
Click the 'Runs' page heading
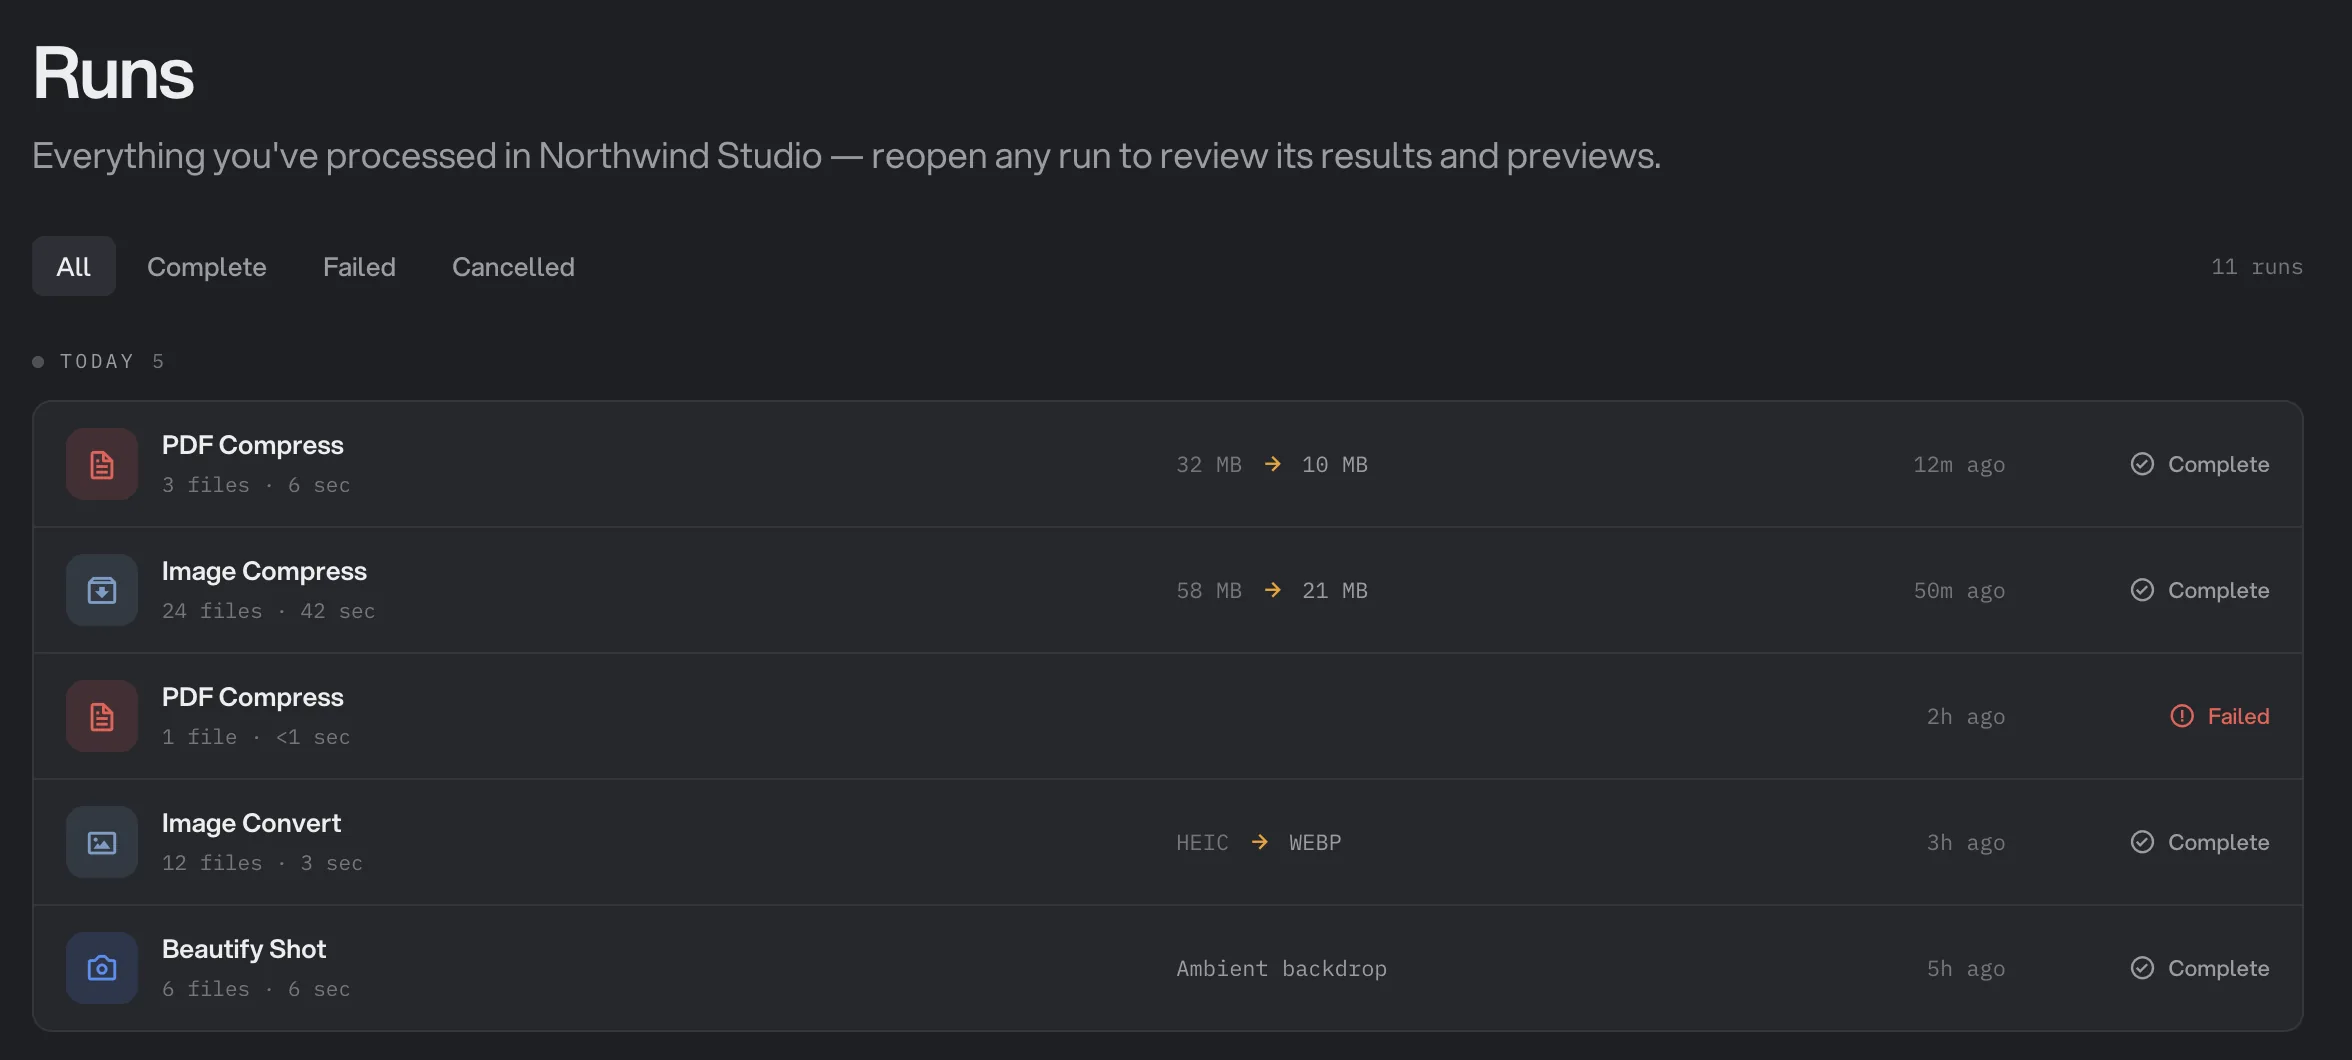click(113, 73)
